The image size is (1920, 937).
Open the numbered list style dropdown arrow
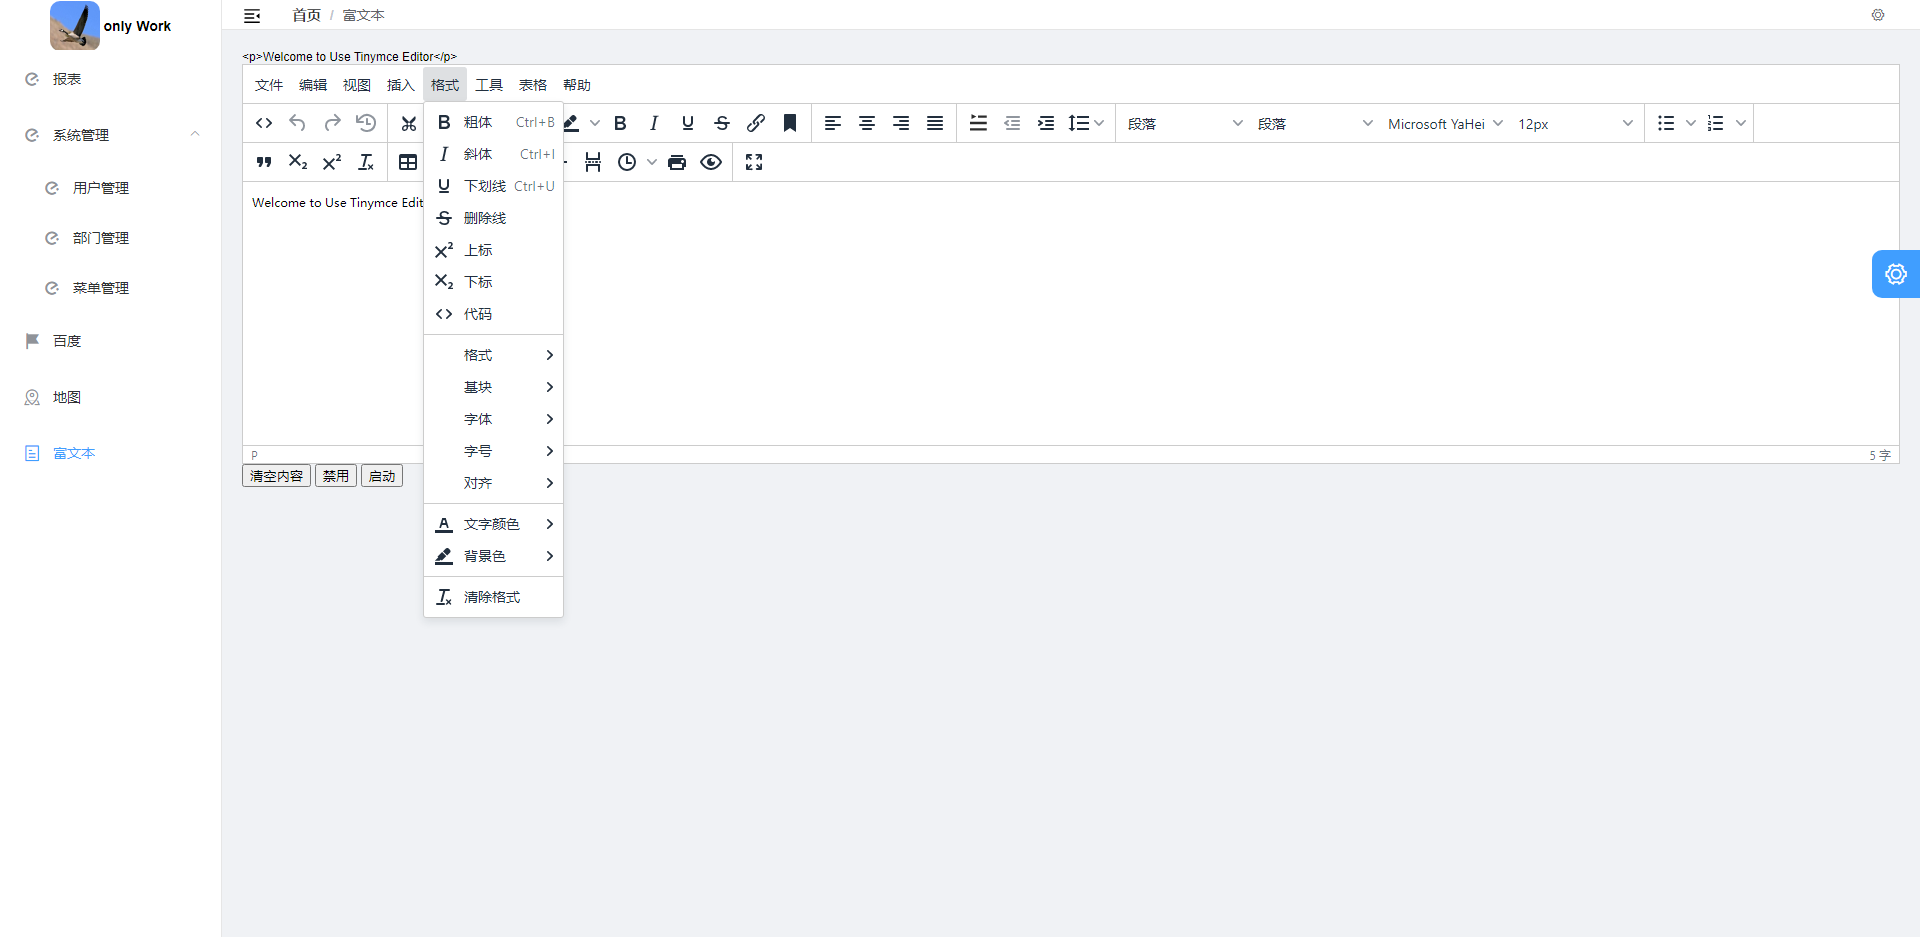[1741, 123]
